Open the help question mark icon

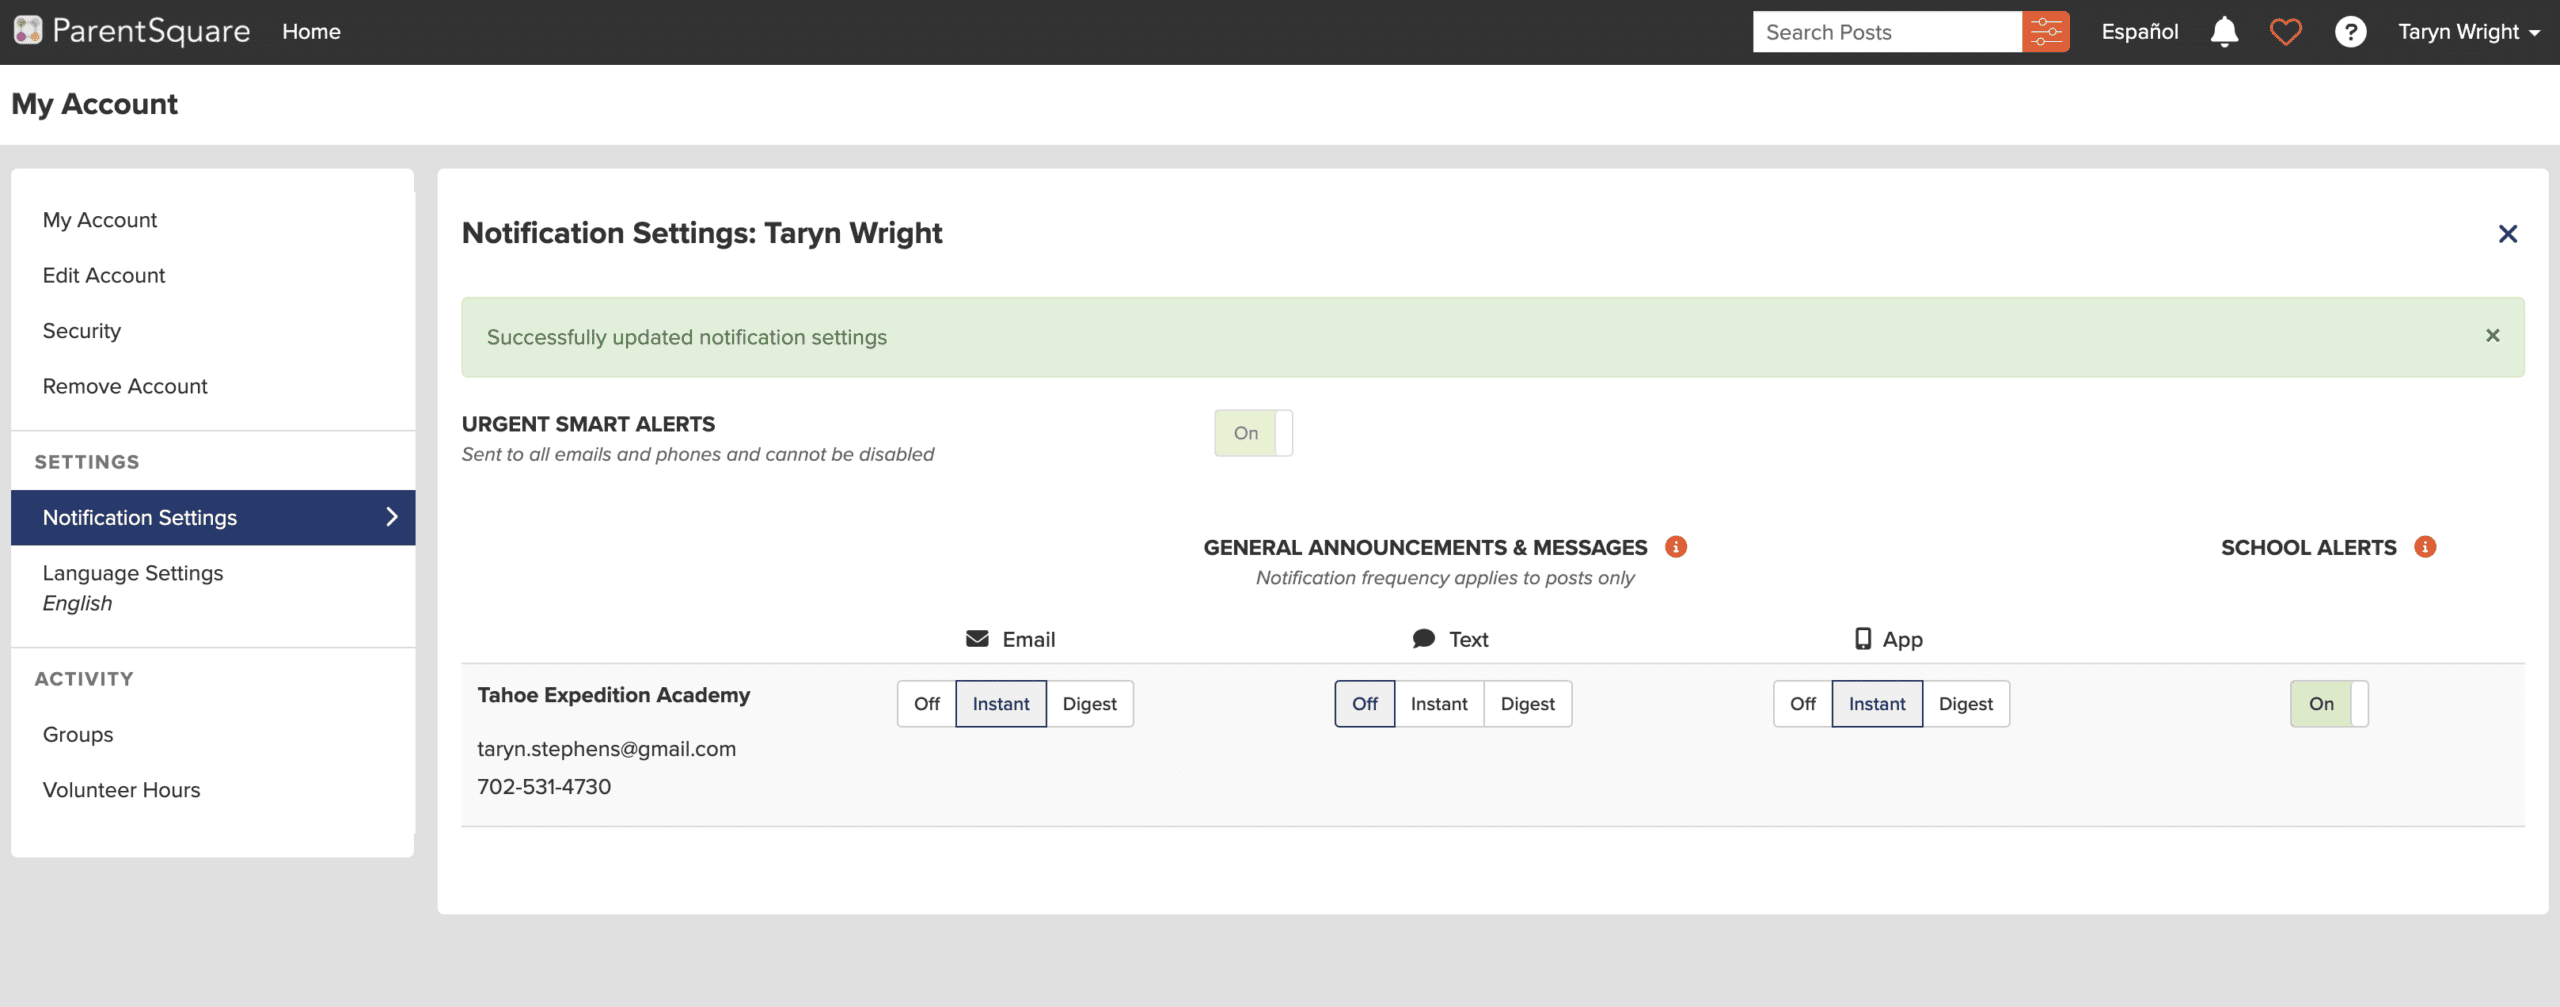[x=2350, y=32]
